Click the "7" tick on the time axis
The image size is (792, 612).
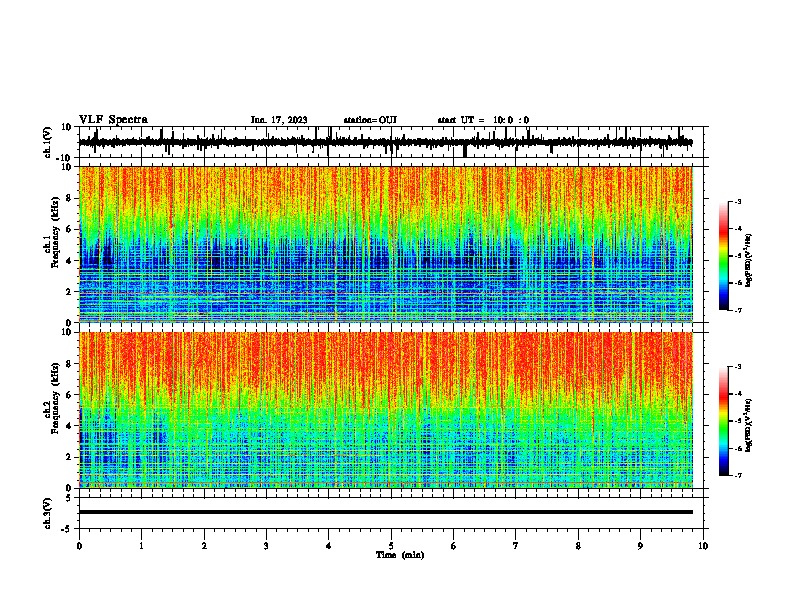click(x=516, y=545)
